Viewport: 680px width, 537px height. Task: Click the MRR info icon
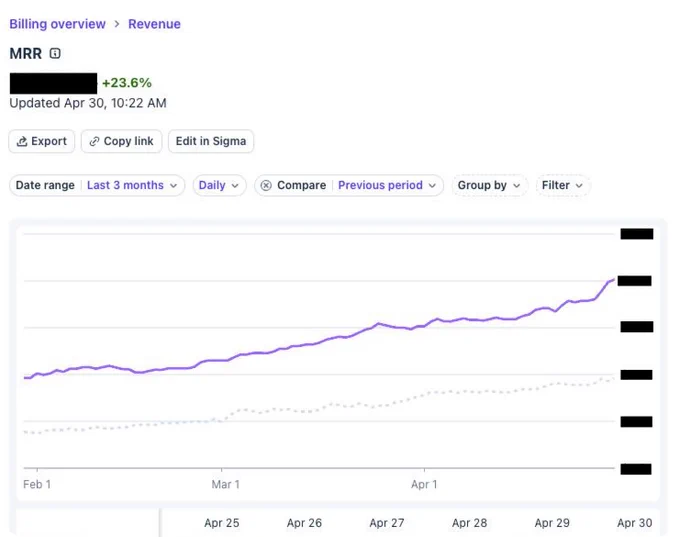click(x=55, y=53)
